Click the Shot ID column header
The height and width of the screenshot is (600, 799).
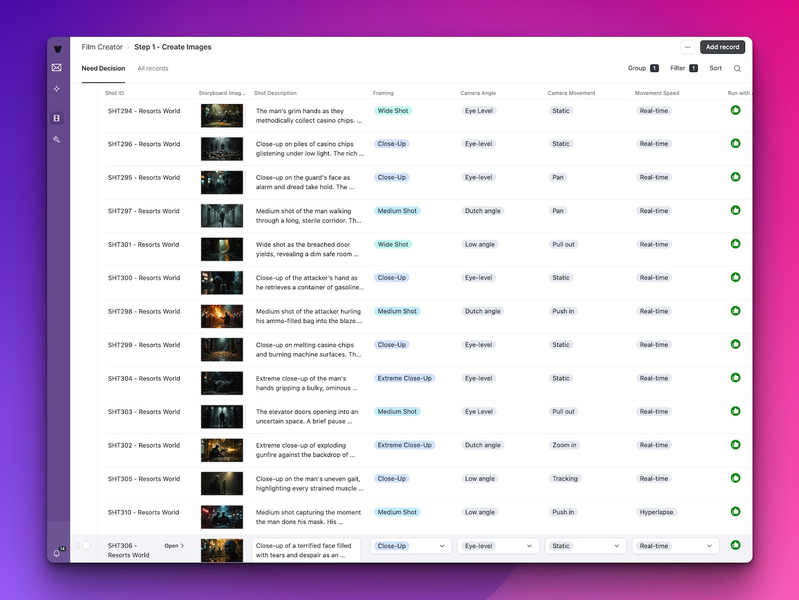click(x=114, y=93)
